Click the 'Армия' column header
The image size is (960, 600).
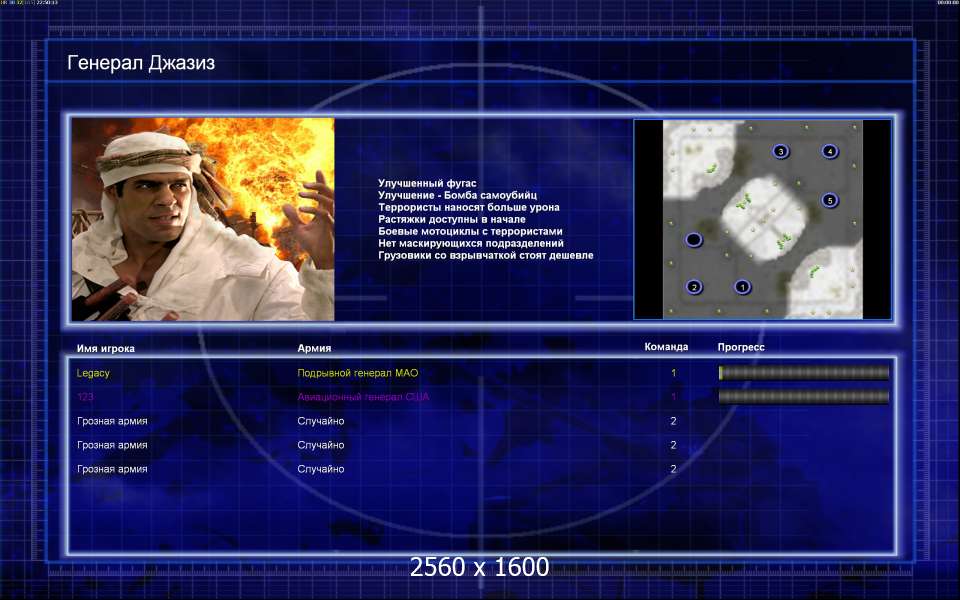click(x=314, y=348)
